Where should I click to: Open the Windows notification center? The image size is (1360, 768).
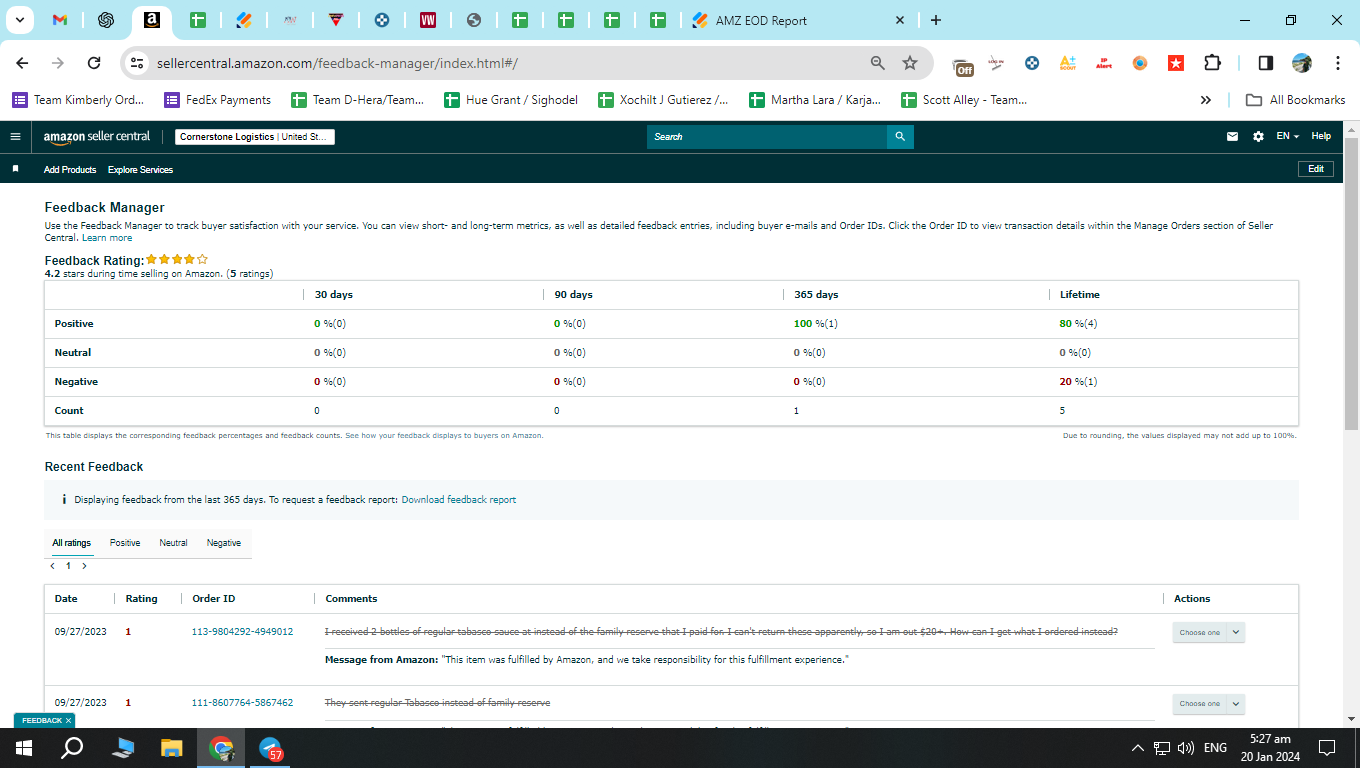click(1327, 748)
